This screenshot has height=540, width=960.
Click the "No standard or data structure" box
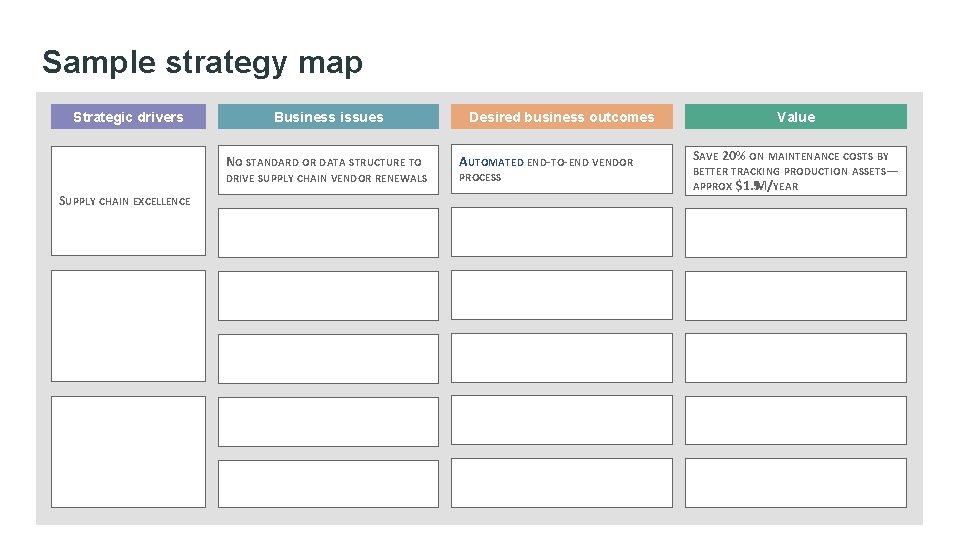click(x=328, y=170)
